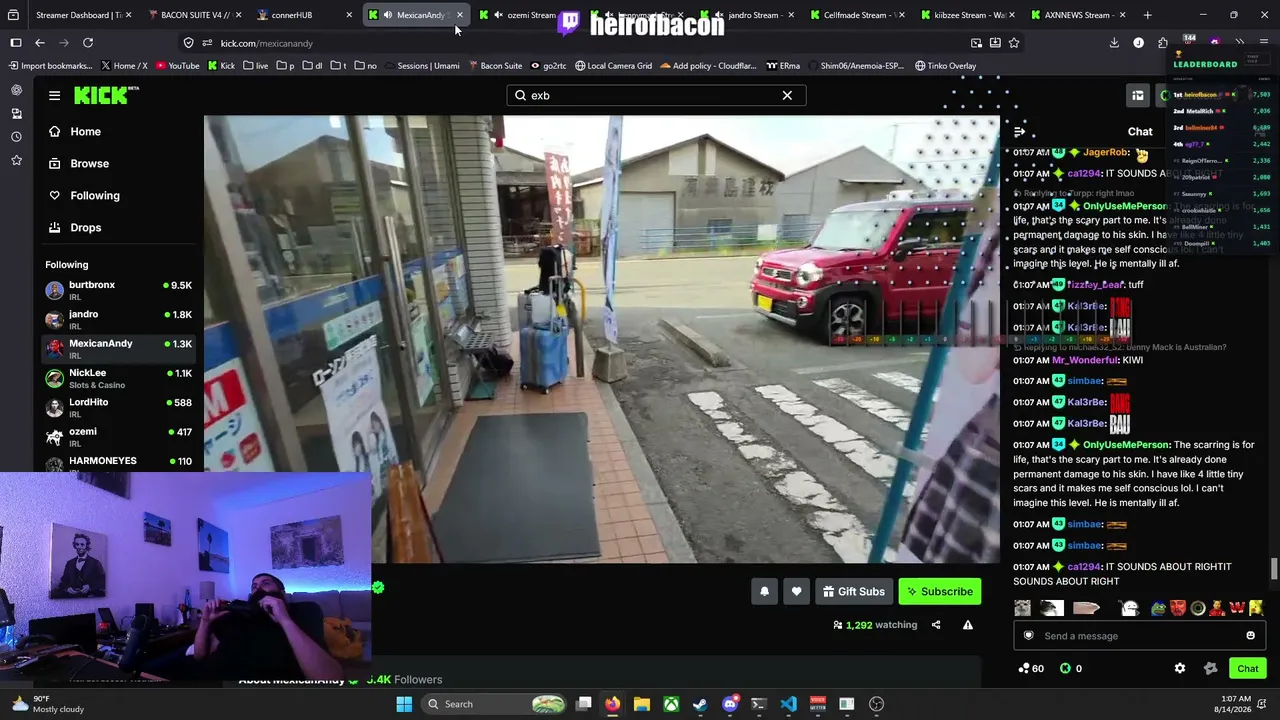
Task: Click the green Chat send button
Action: [1248, 668]
